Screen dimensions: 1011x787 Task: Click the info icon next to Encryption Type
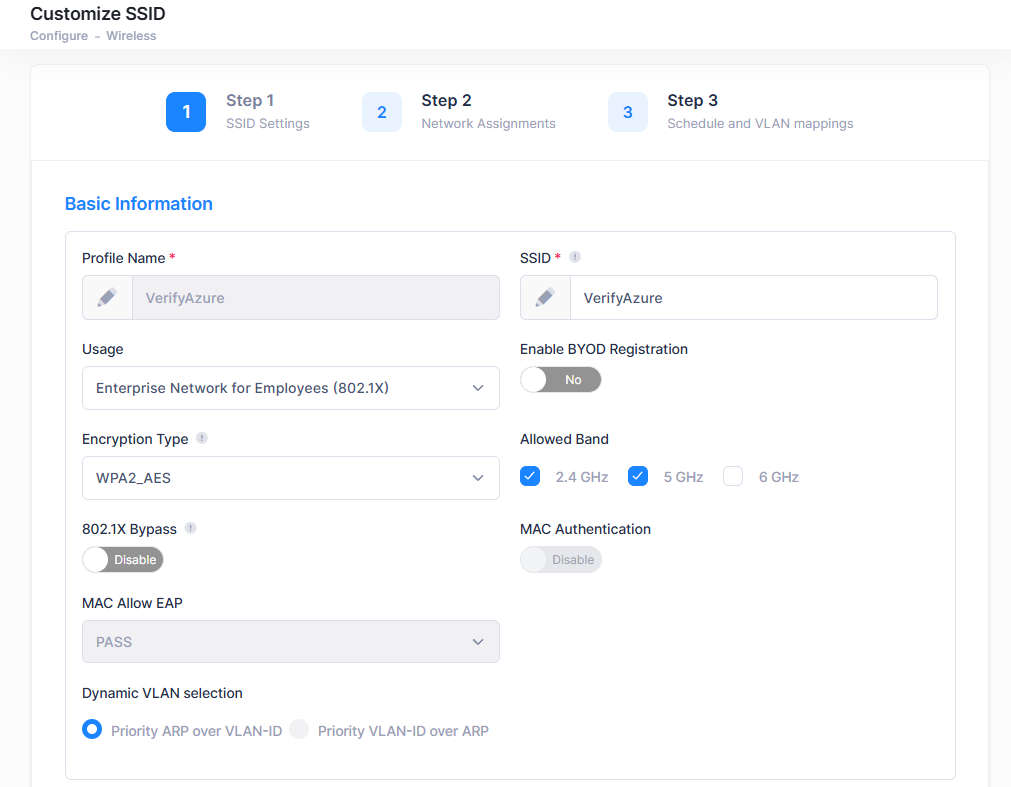click(202, 438)
